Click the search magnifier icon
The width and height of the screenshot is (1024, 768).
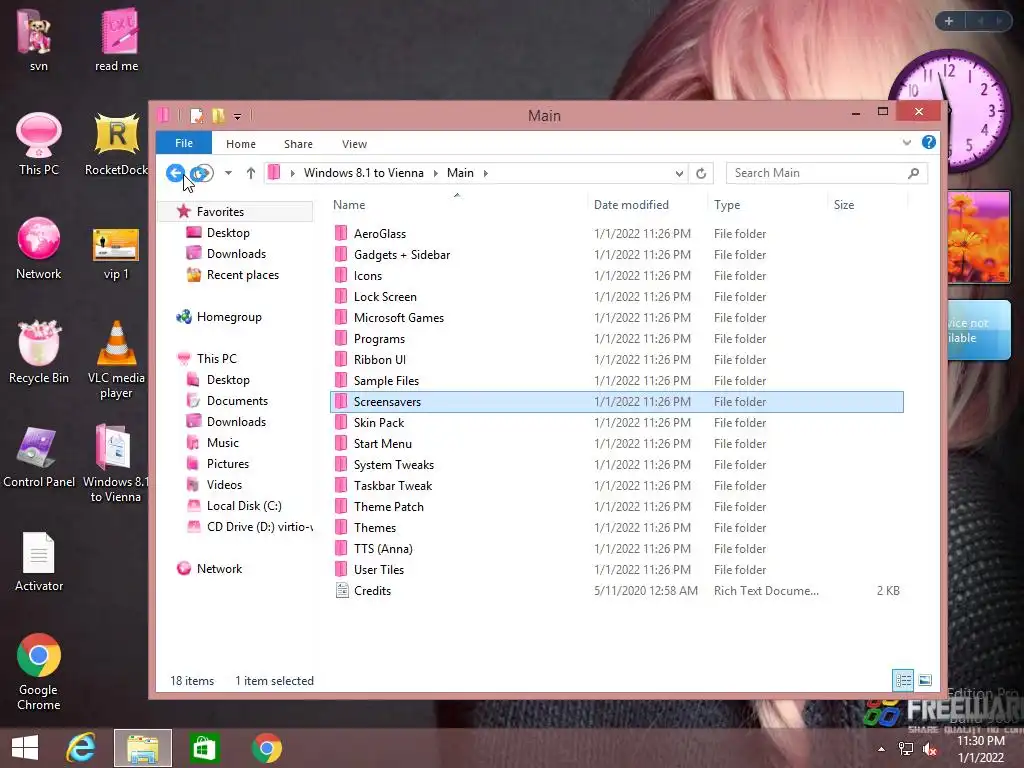click(x=914, y=173)
